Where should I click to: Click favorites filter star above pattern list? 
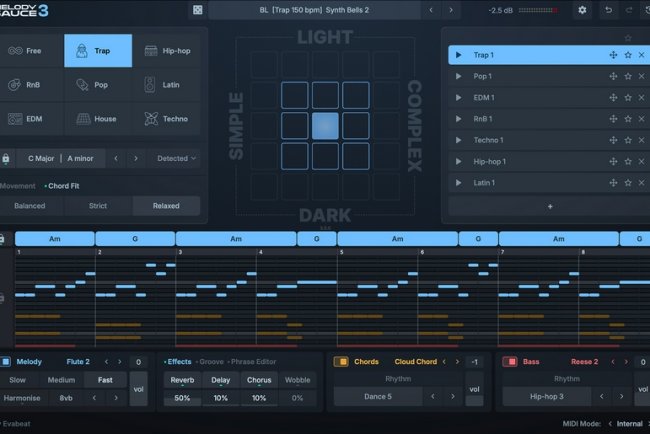[628, 38]
